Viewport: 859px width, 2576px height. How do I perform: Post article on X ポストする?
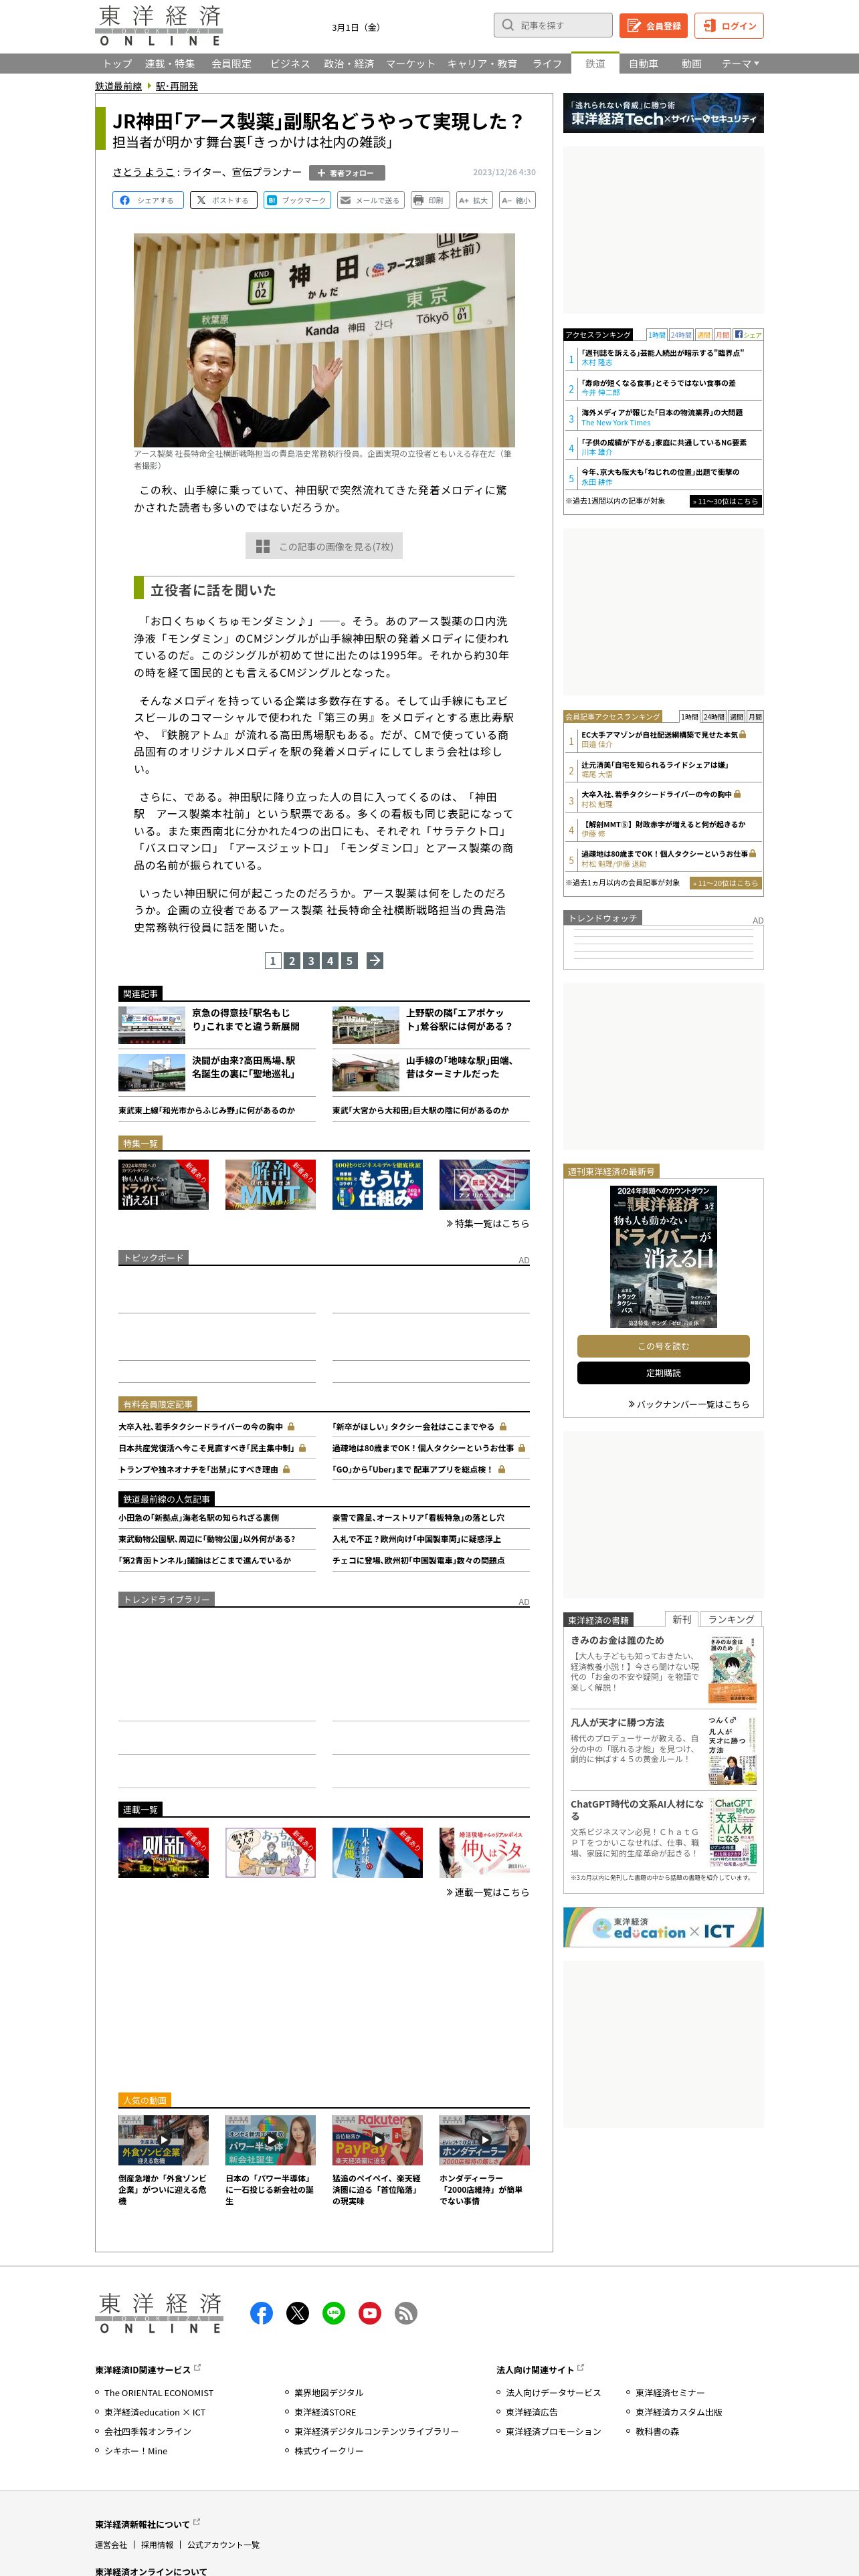click(223, 200)
